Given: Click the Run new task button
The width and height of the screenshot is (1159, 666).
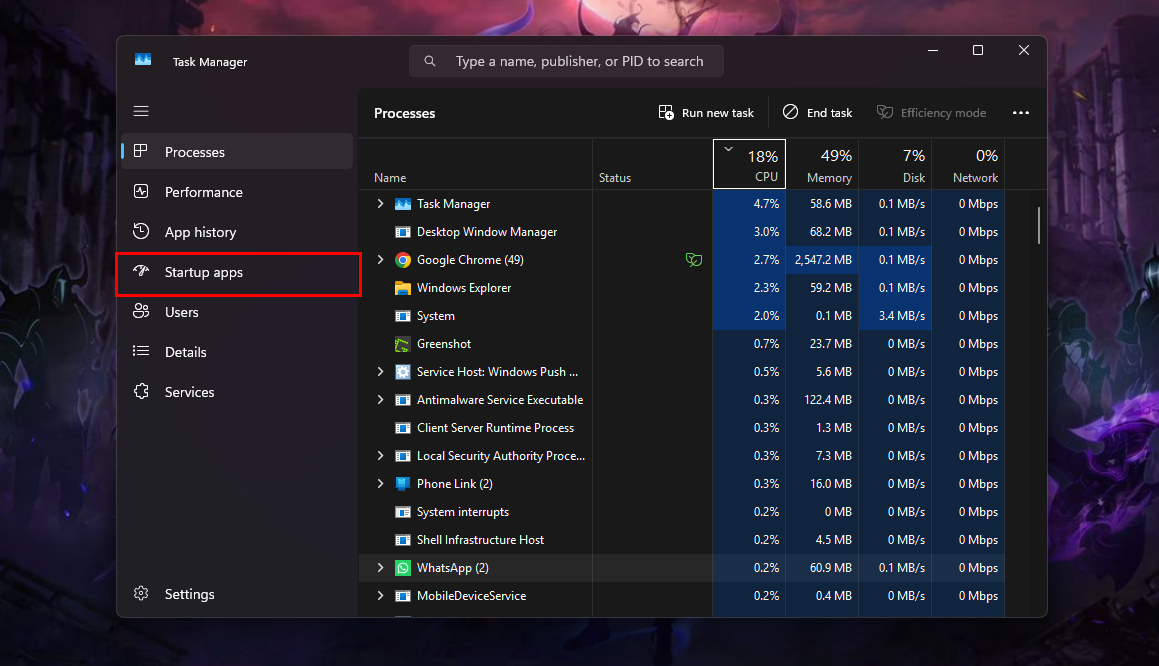Looking at the screenshot, I should pyautogui.click(x=706, y=112).
